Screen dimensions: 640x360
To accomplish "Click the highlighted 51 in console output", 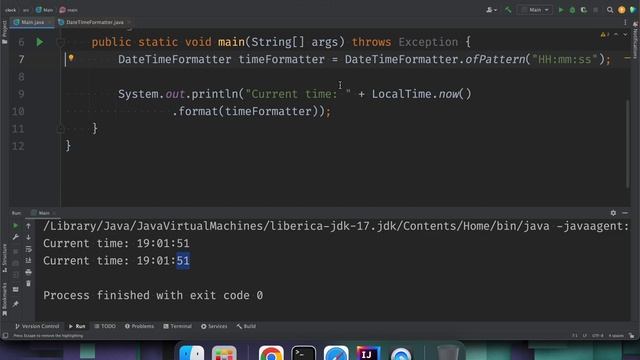I will pos(183,260).
